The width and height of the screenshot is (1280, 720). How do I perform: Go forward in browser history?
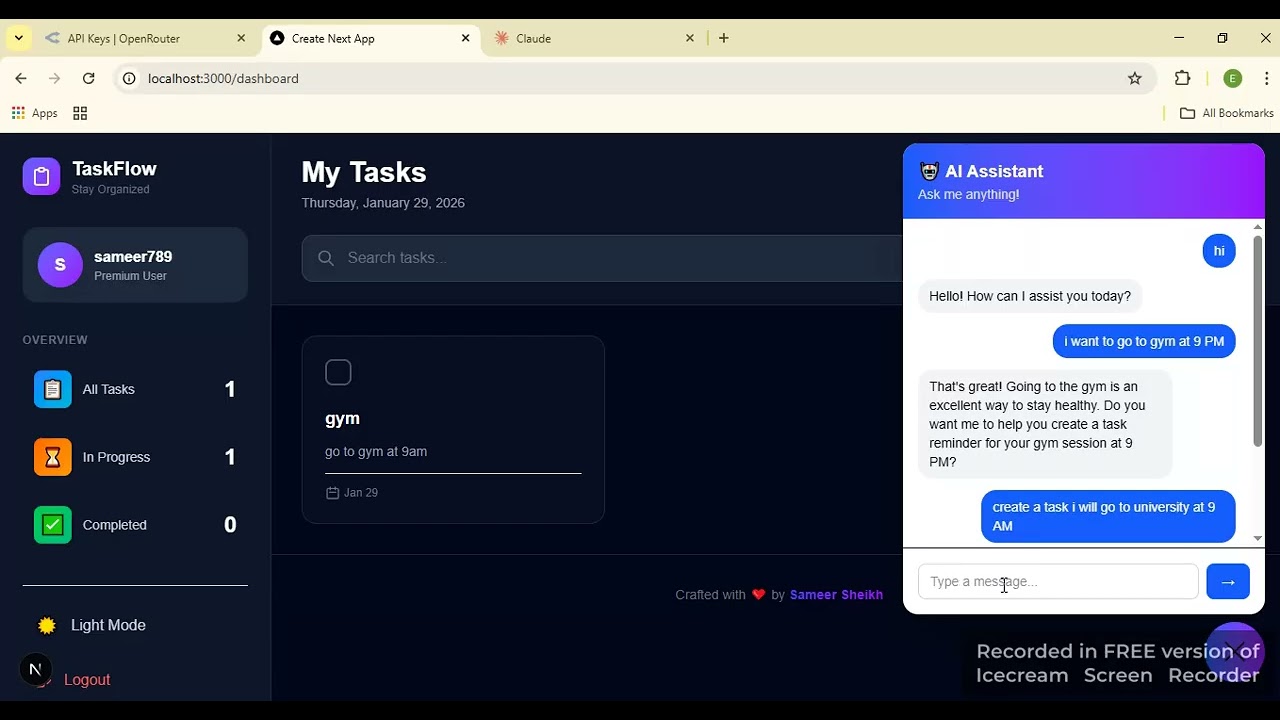pyautogui.click(x=55, y=78)
